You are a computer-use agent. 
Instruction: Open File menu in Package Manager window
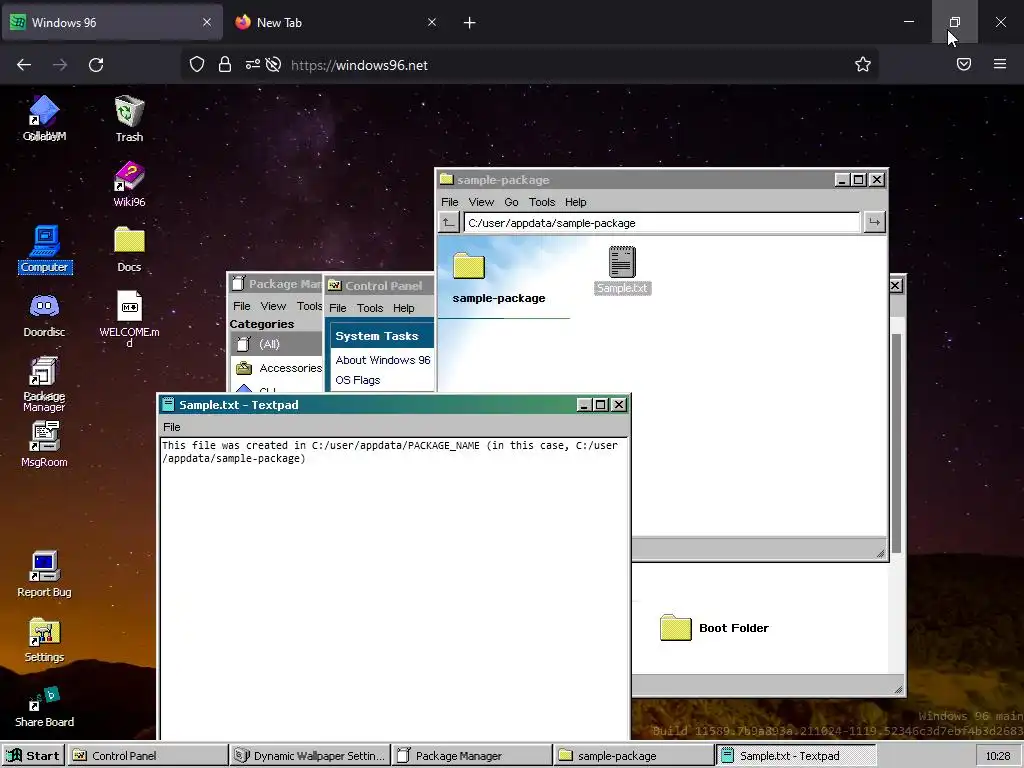click(x=242, y=306)
